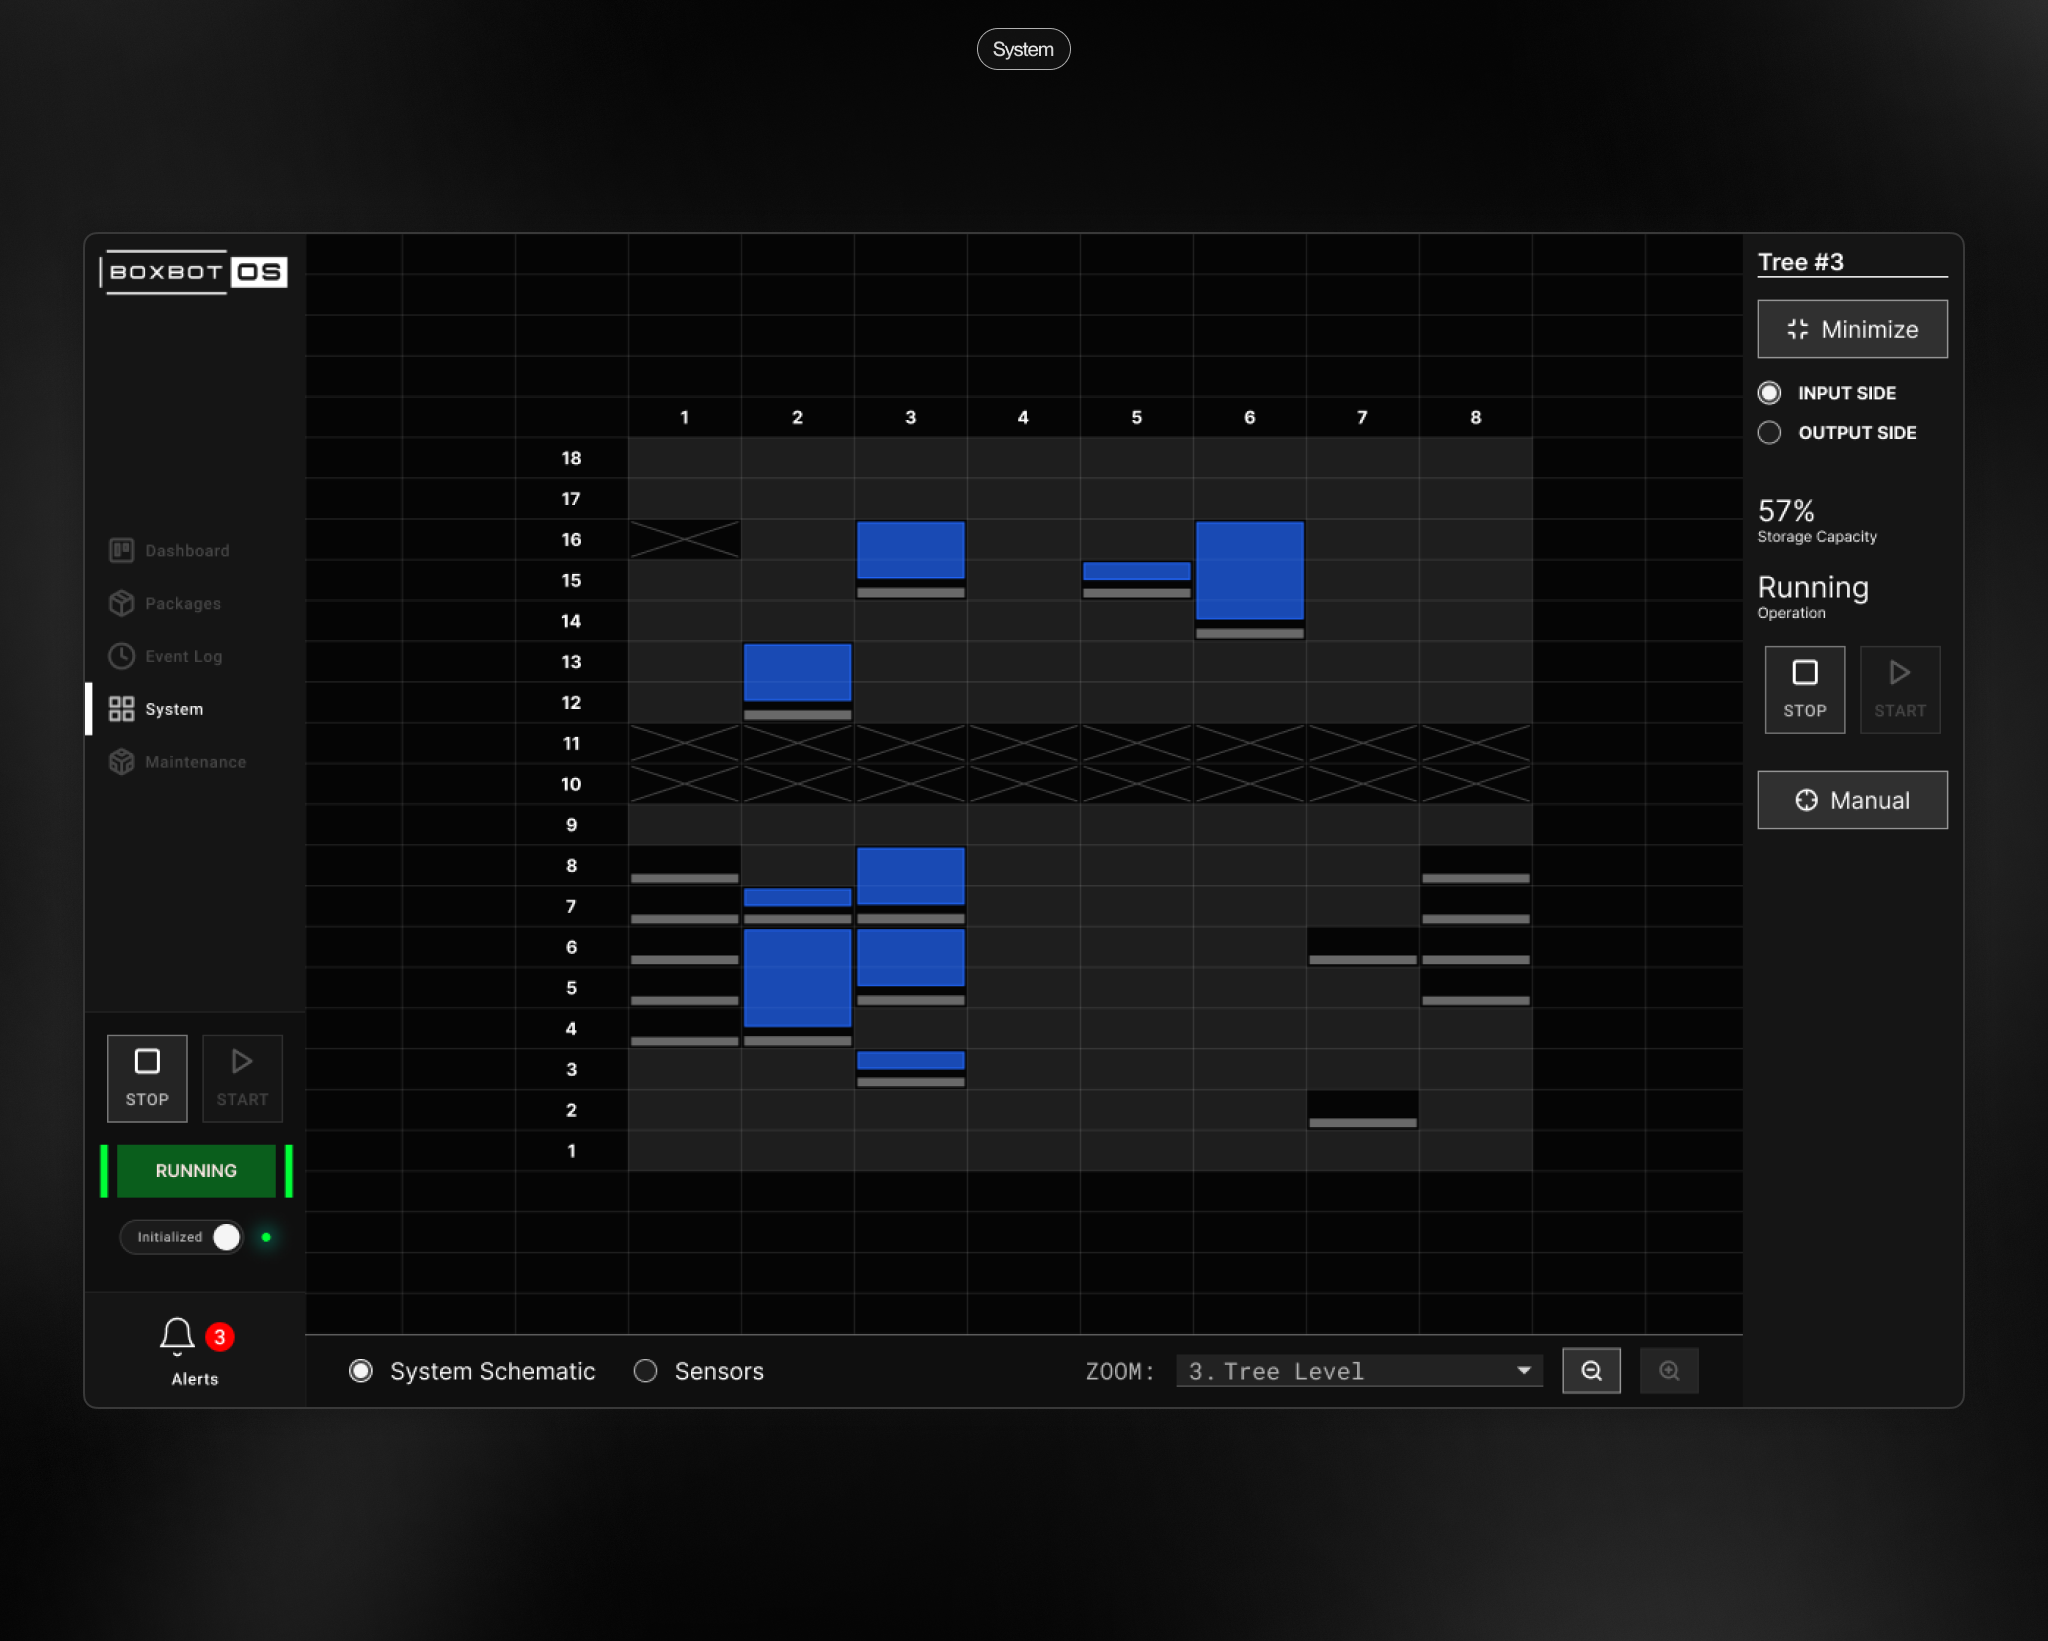The width and height of the screenshot is (2048, 1641).
Task: Select the Sensors view radio button
Action: (x=646, y=1371)
